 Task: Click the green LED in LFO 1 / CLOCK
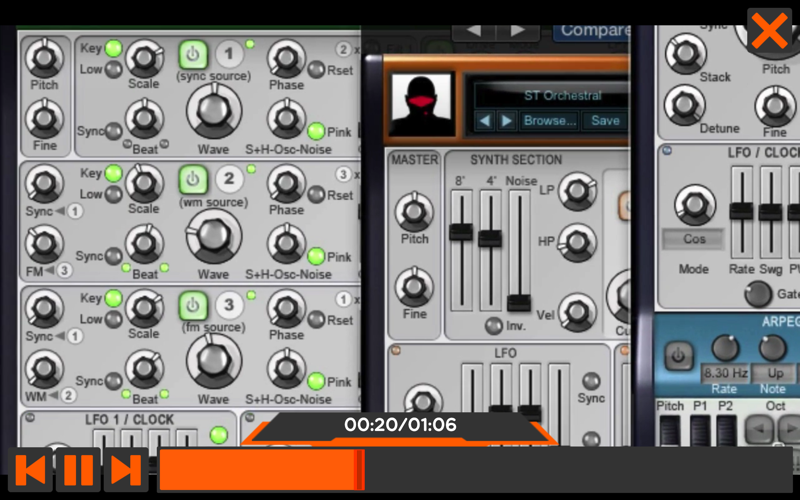click(218, 435)
